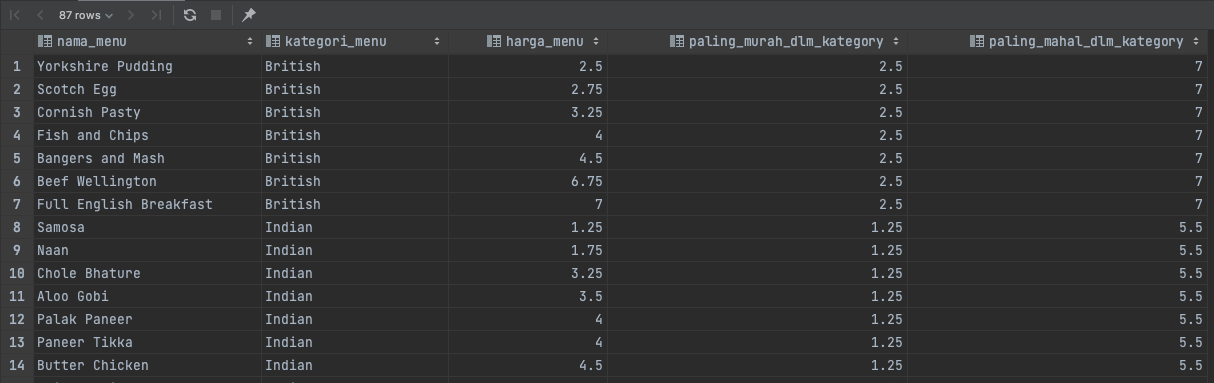Click the stop execution square icon

(x=216, y=15)
